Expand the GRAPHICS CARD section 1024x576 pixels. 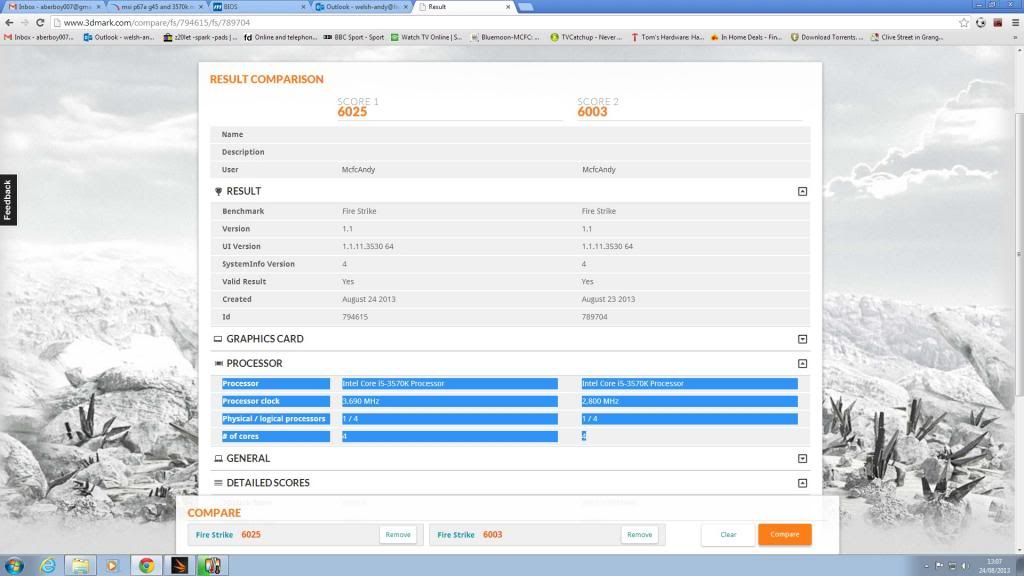point(803,339)
